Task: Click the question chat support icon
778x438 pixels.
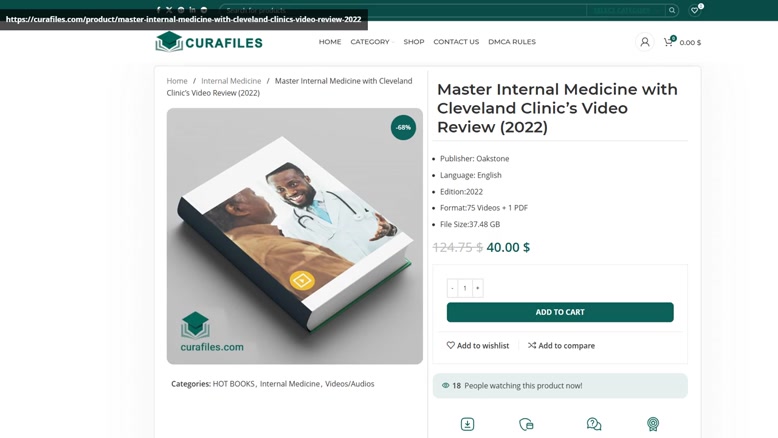Action: coord(593,424)
